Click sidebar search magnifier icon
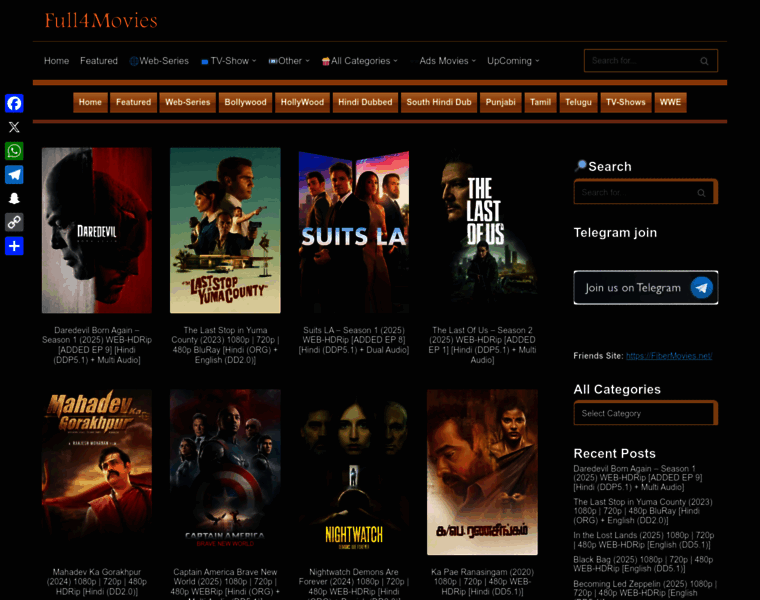The image size is (760, 600). [x=701, y=193]
